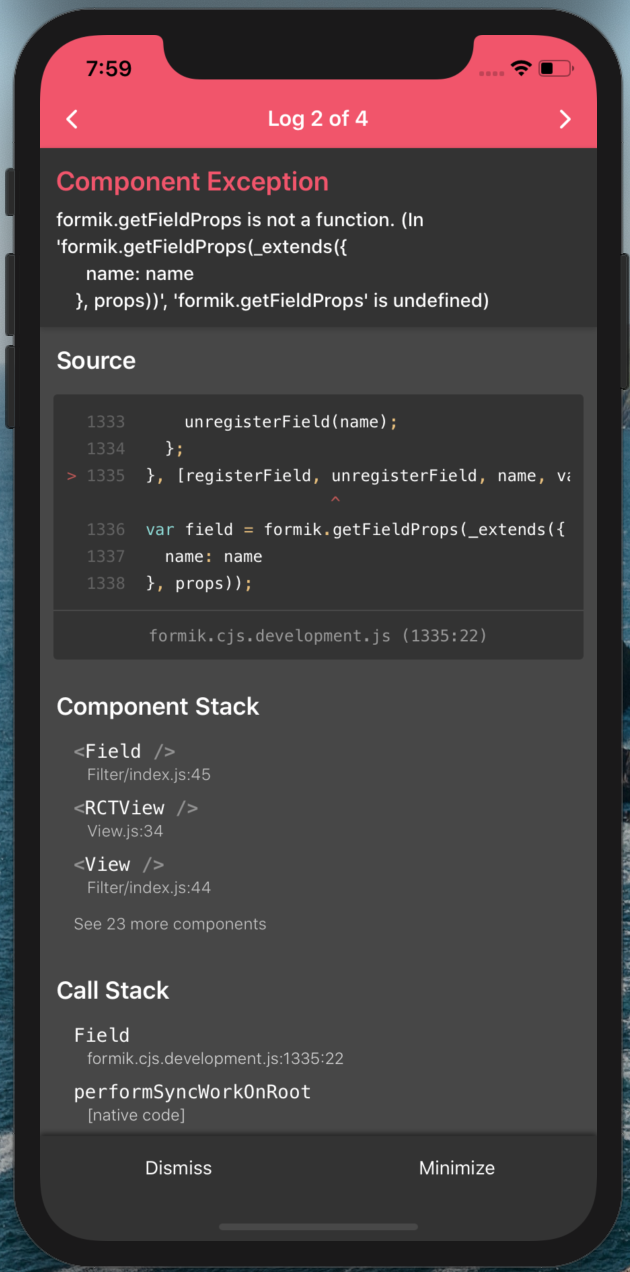Image resolution: width=630 pixels, height=1272 pixels.
Task: Navigate to the previous log with left chevron
Action: click(x=71, y=119)
